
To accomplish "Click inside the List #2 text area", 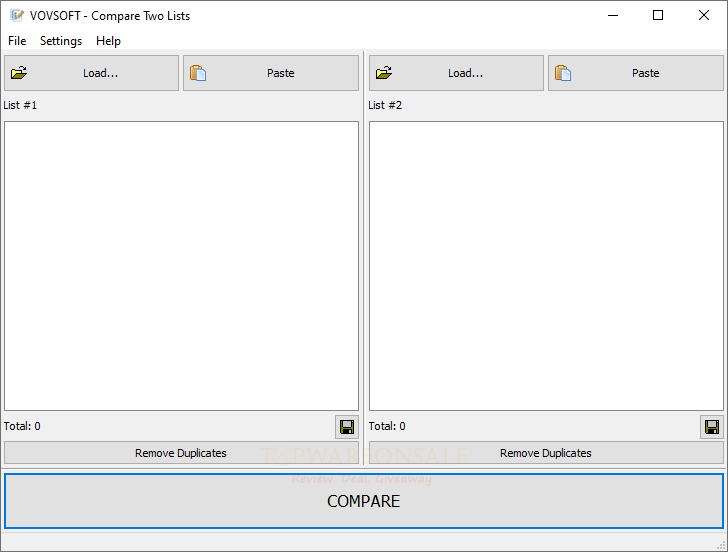I will pos(546,266).
